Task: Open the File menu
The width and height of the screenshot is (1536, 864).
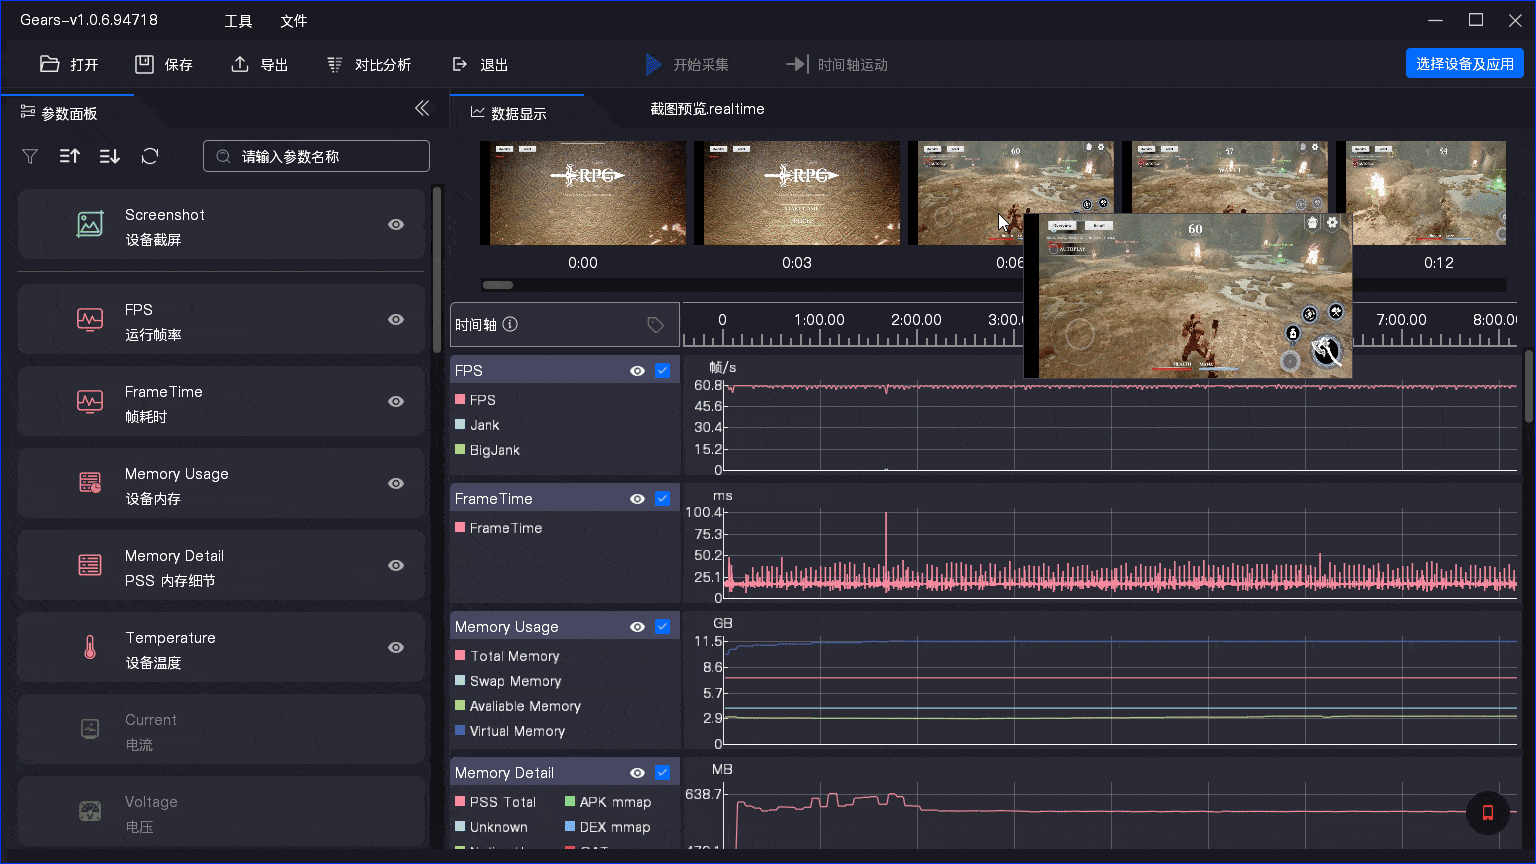Action: [293, 21]
